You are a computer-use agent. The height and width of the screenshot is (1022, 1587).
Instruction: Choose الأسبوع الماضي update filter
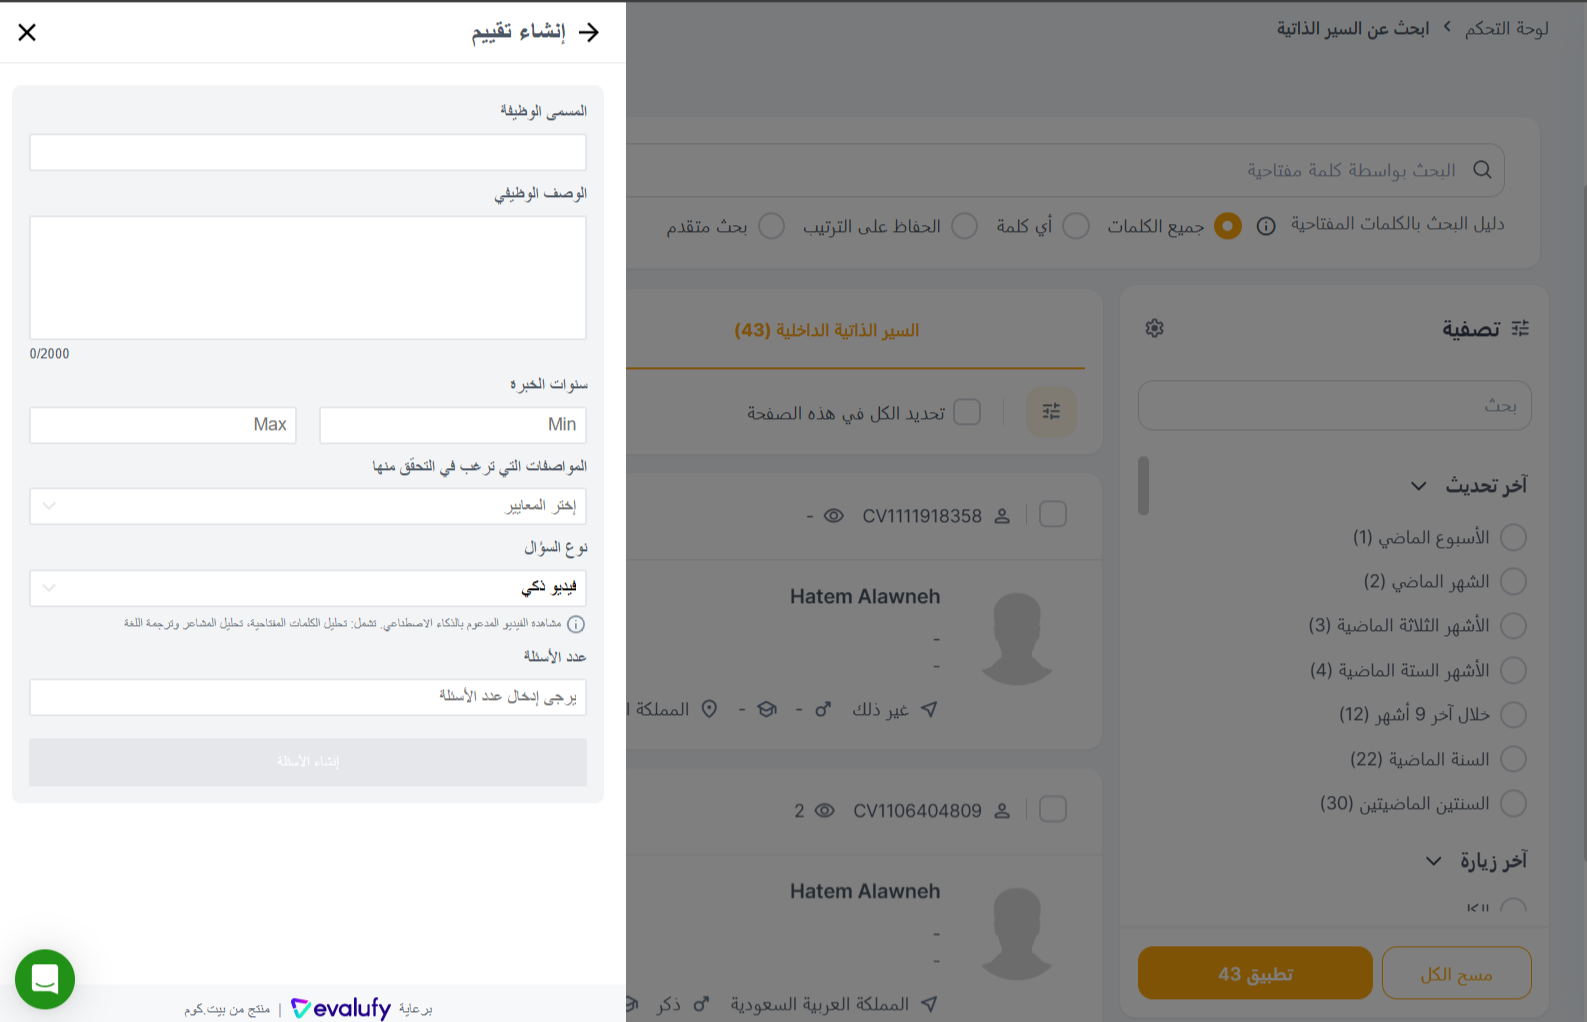[1514, 537]
